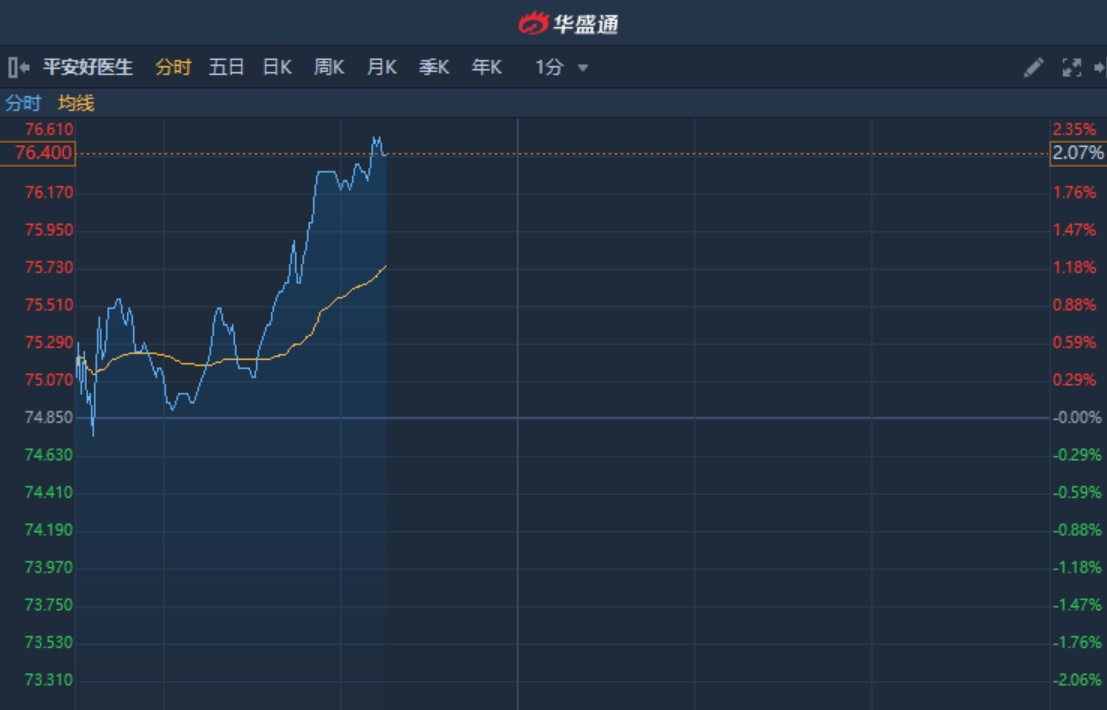Toggle the 分时 price line legend
1107x710 pixels.
[x=23, y=103]
